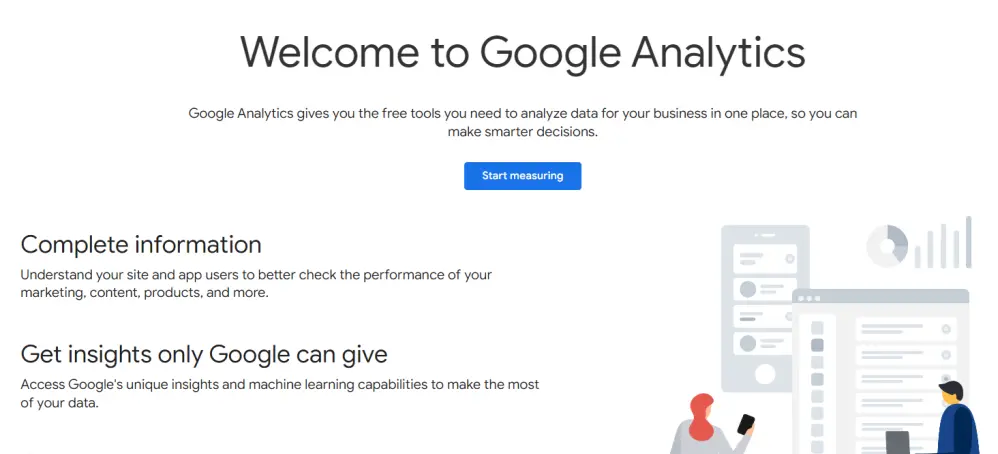Click the grey laptop in the illustration

(x=897, y=443)
